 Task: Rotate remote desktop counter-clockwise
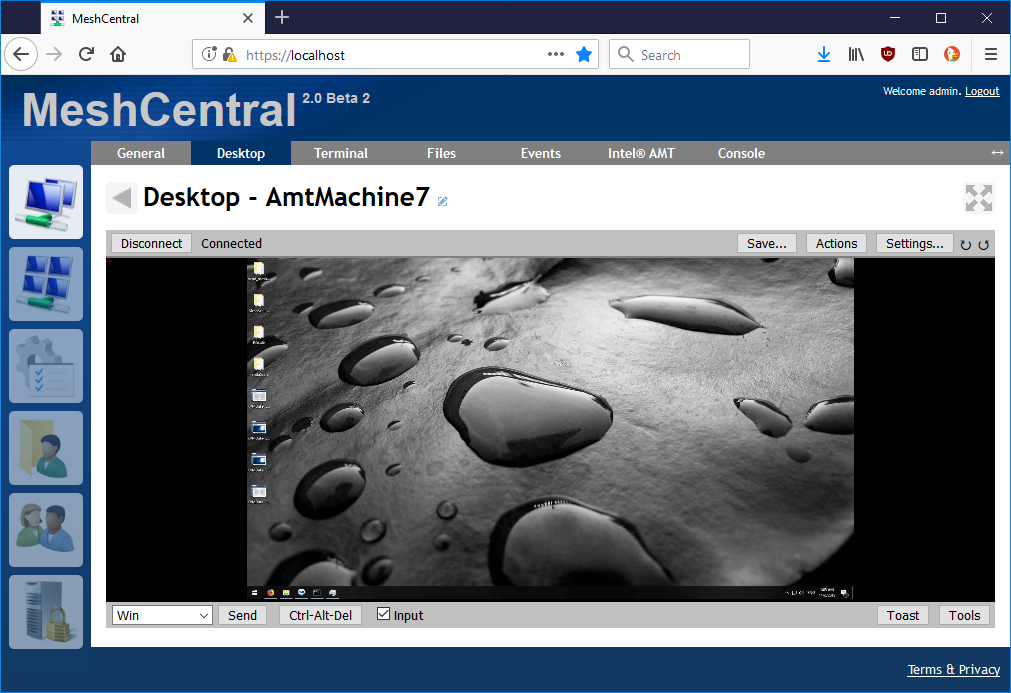click(983, 244)
